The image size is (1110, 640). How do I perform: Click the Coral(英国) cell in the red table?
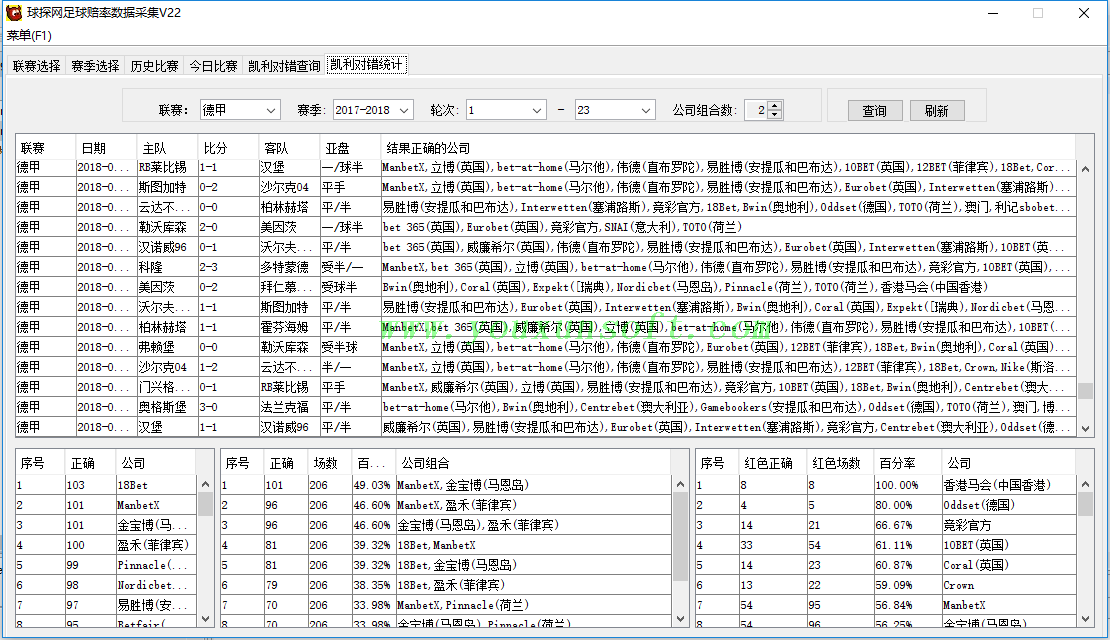click(x=1009, y=565)
